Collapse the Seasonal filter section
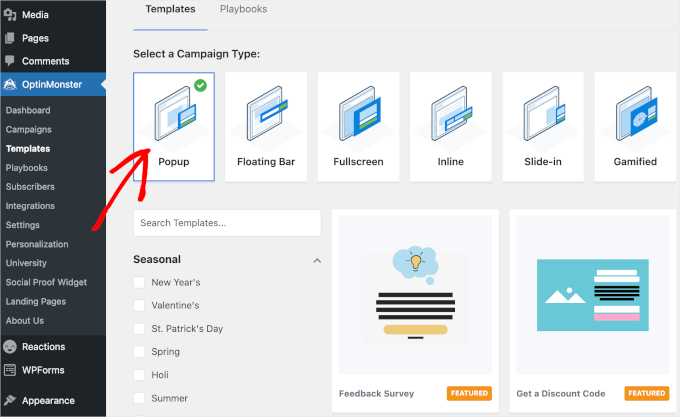The image size is (680, 417). [317, 260]
